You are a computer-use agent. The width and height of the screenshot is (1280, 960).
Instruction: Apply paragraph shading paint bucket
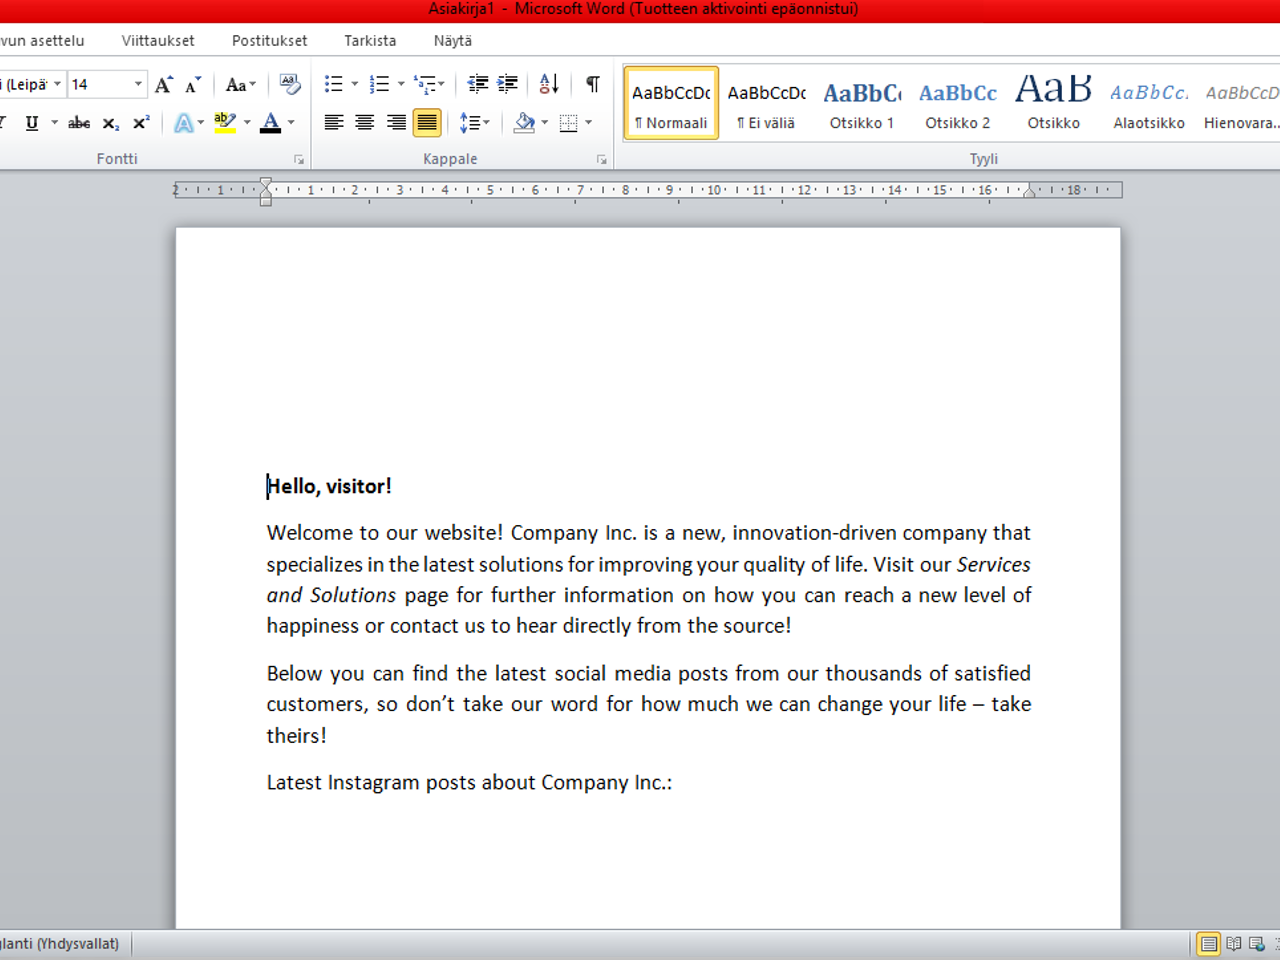[524, 123]
